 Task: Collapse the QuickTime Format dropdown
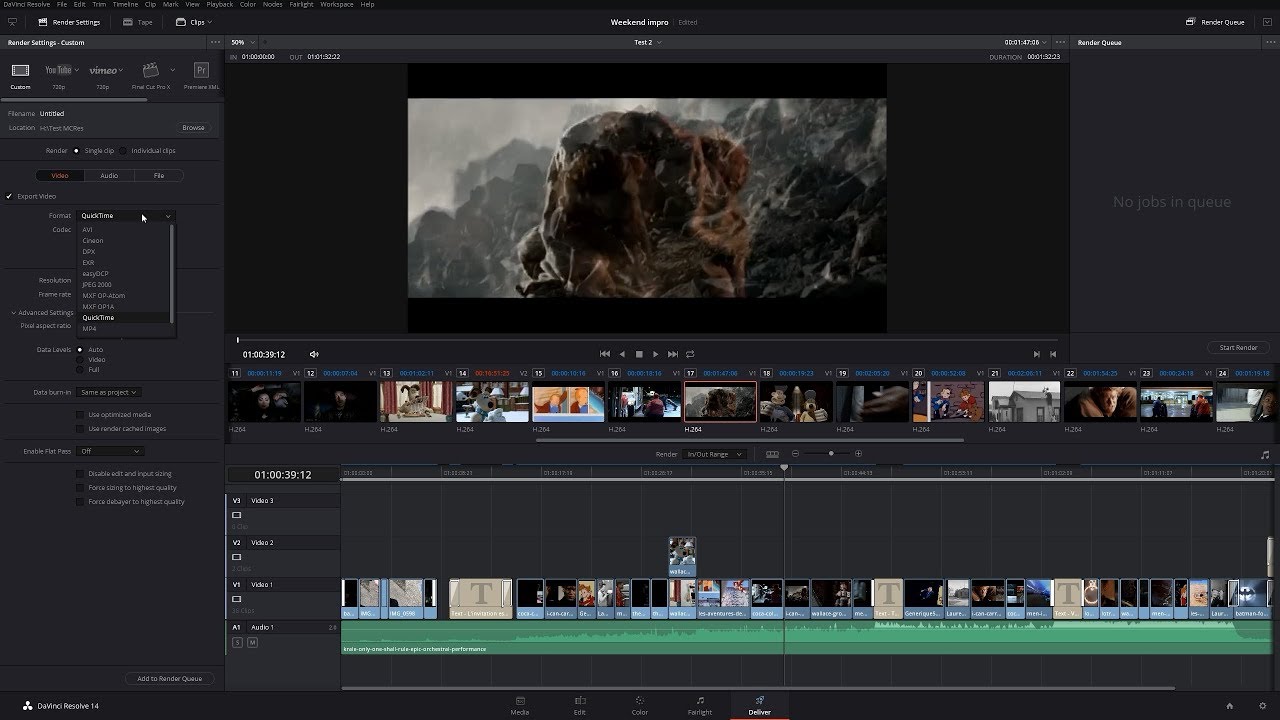(x=126, y=216)
